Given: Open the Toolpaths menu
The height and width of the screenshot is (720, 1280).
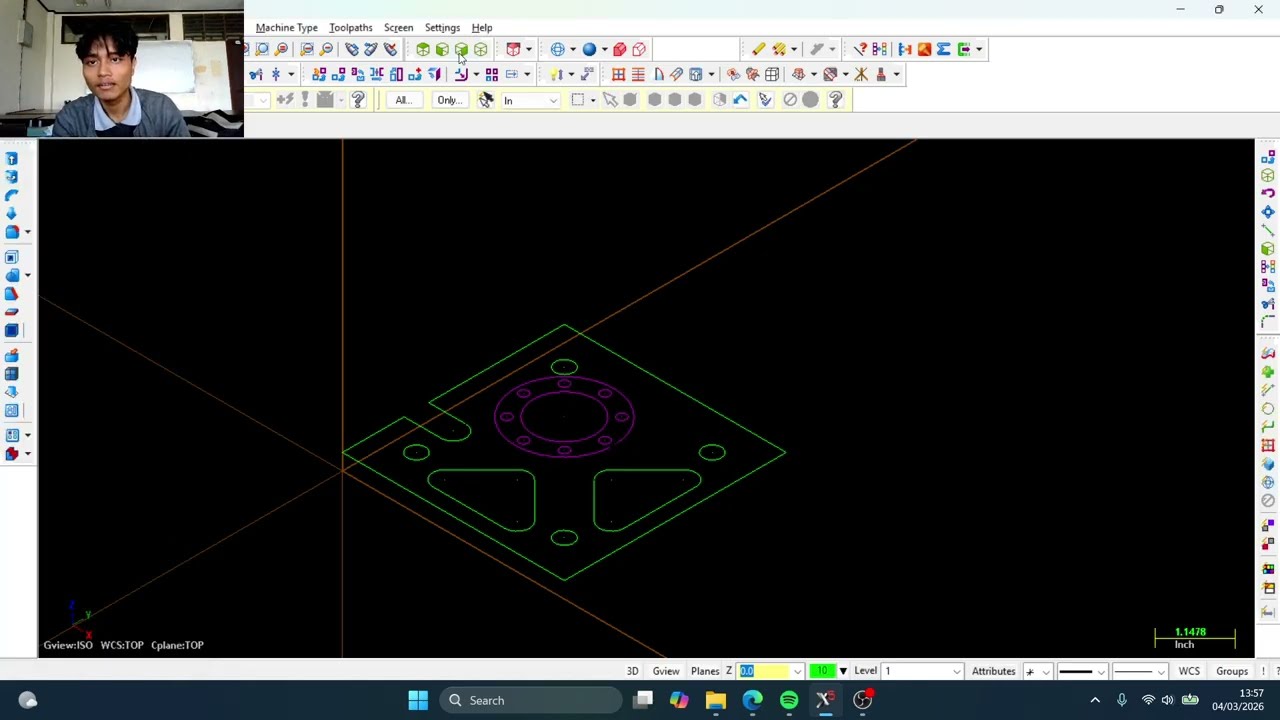Looking at the screenshot, I should 350,27.
